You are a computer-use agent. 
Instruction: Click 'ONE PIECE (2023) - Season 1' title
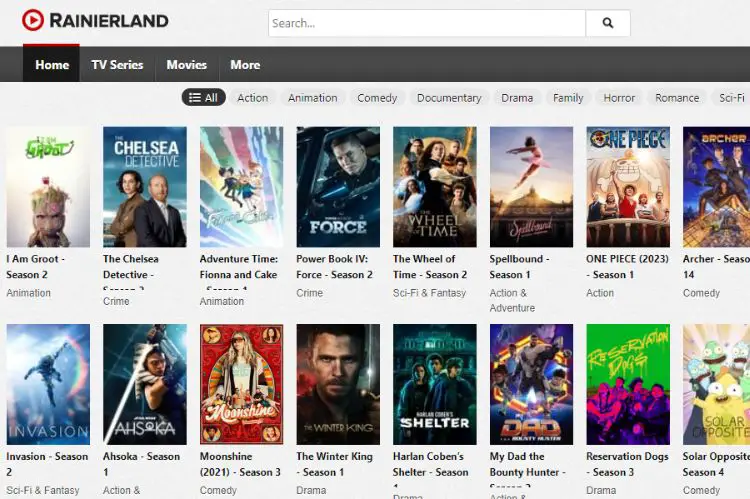627,266
